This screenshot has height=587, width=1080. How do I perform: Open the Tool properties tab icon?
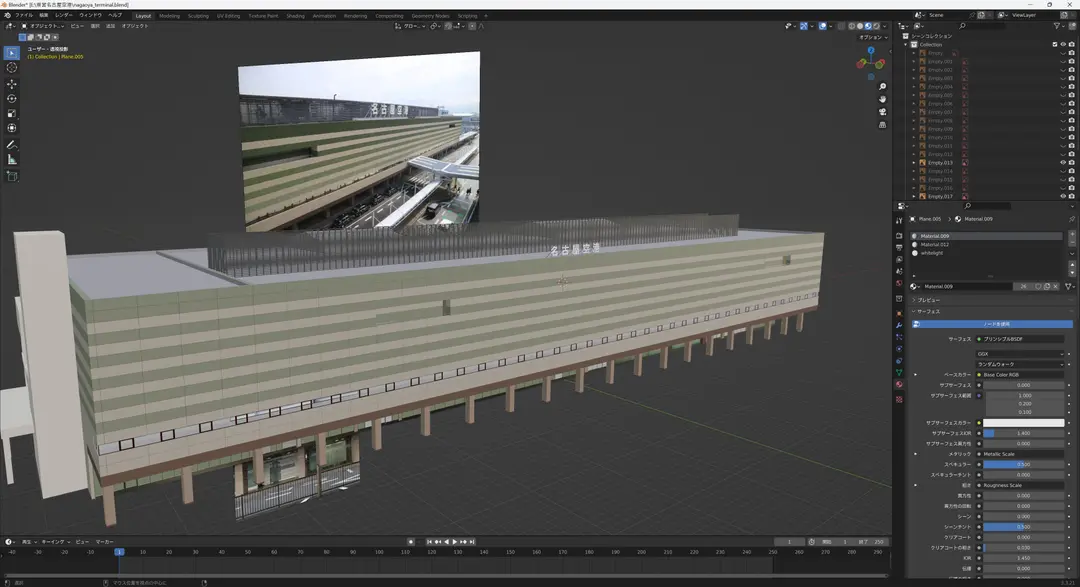(x=899, y=221)
